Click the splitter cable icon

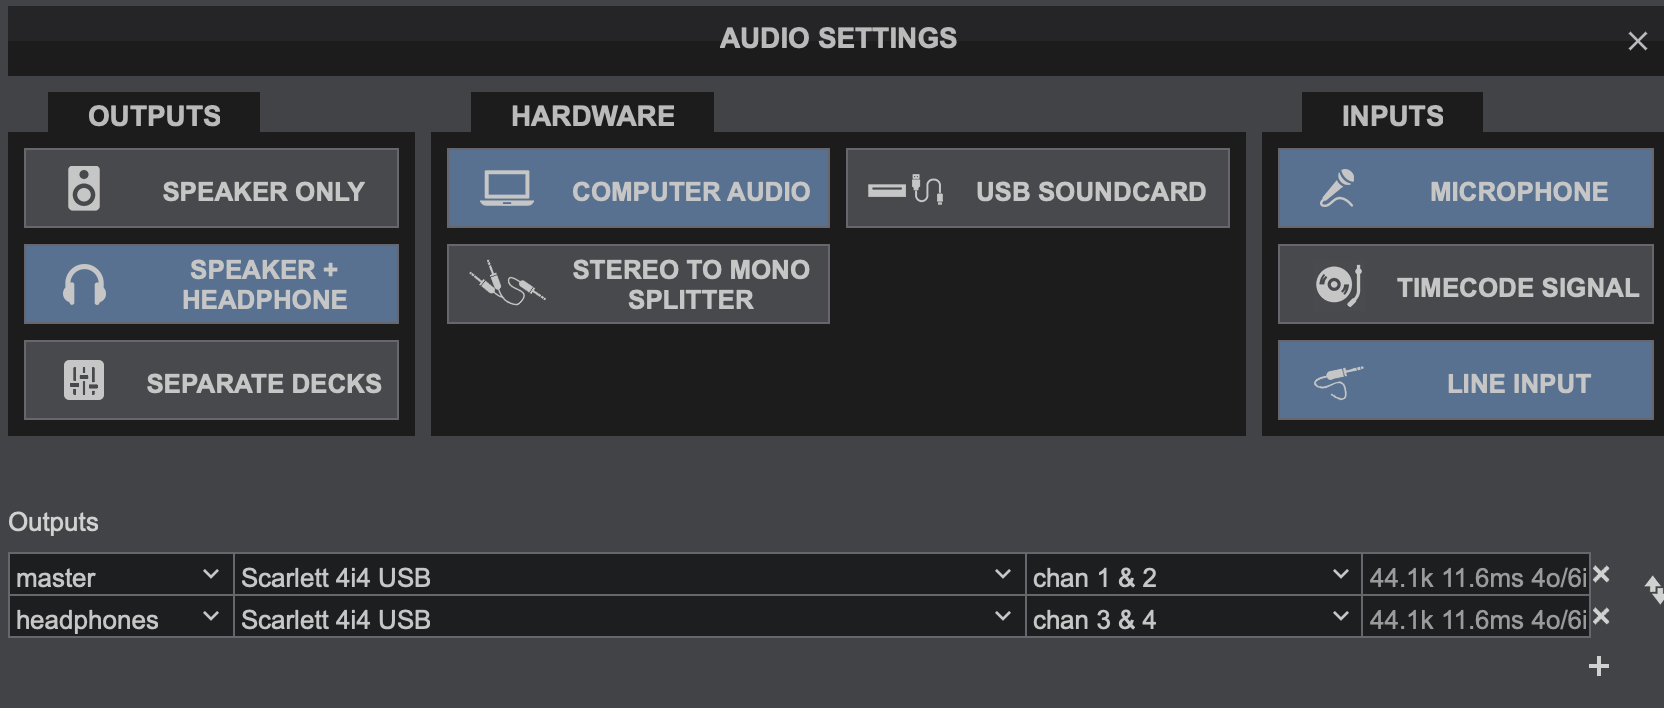click(507, 284)
